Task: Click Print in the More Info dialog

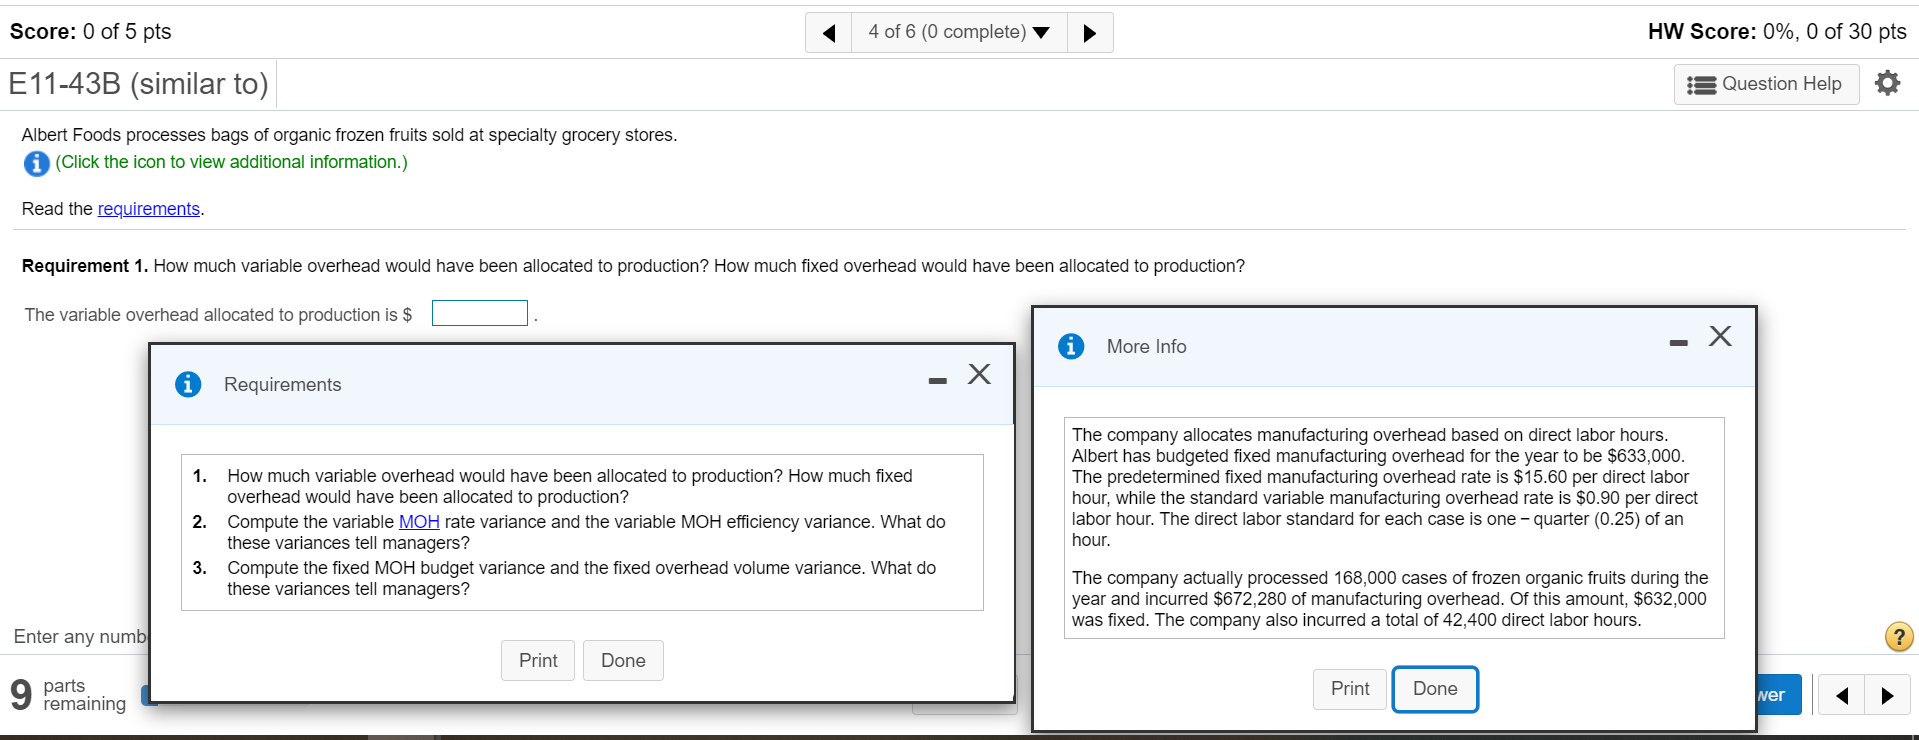Action: pos(1350,689)
